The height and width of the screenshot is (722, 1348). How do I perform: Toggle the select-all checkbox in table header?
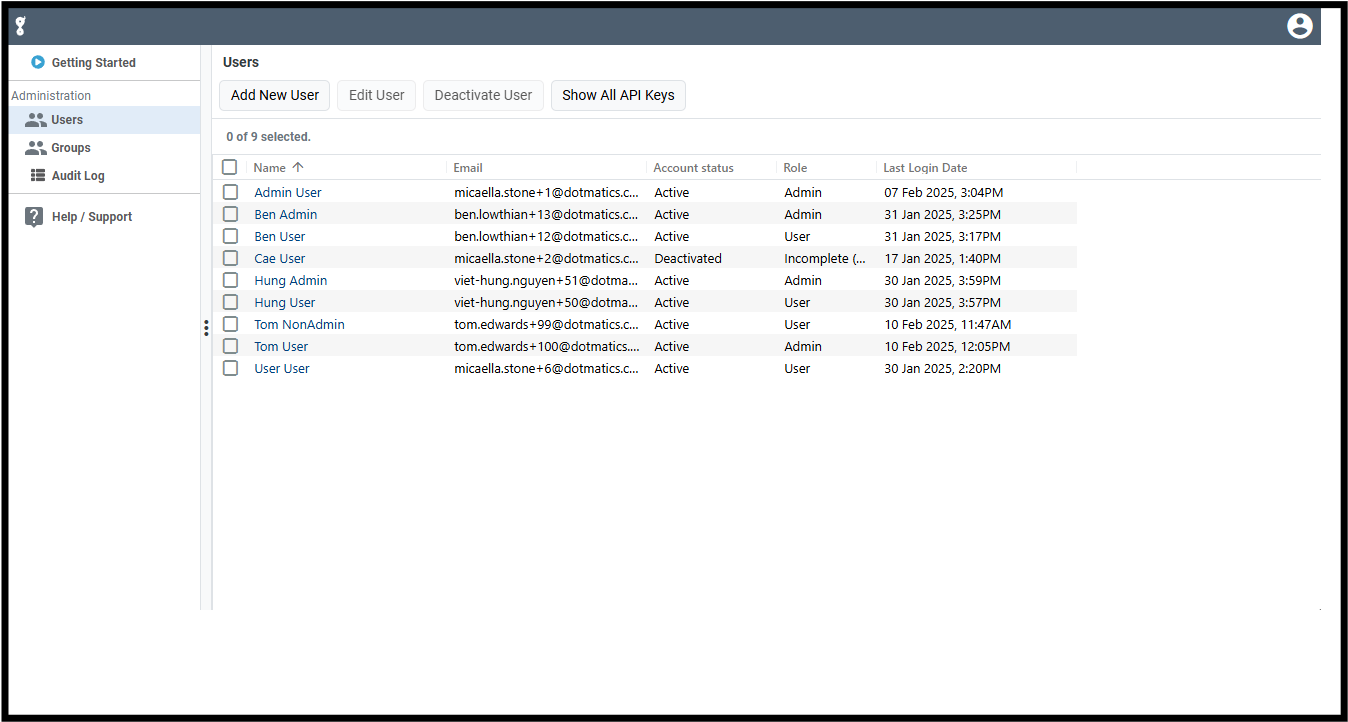point(230,167)
